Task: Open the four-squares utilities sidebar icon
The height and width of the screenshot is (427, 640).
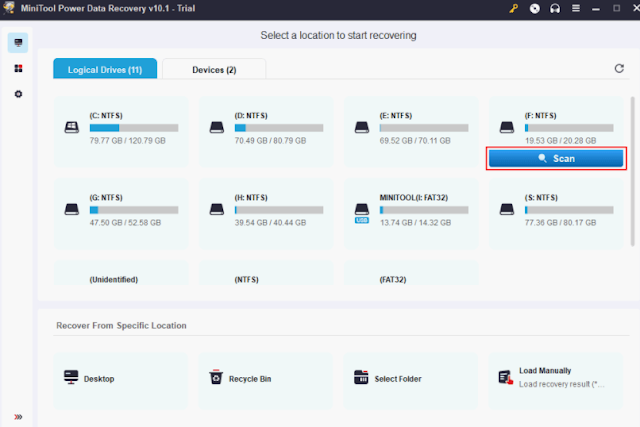Action: point(18,68)
